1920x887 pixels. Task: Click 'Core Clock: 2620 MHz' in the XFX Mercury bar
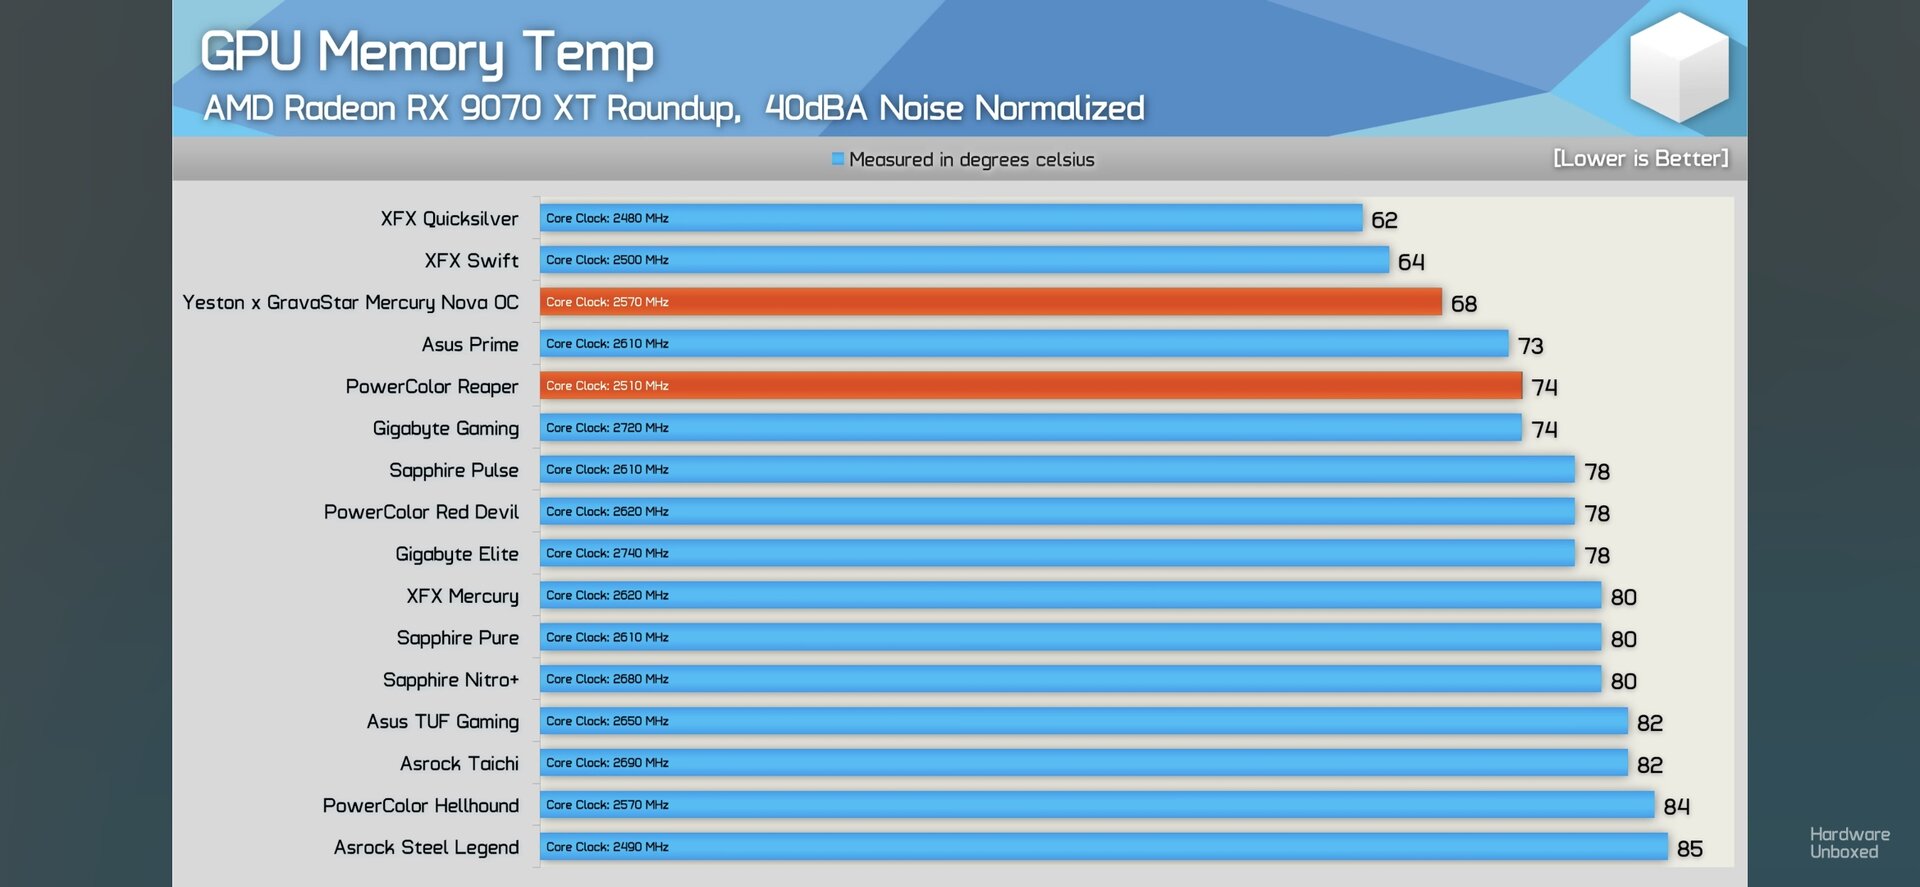pyautogui.click(x=607, y=595)
